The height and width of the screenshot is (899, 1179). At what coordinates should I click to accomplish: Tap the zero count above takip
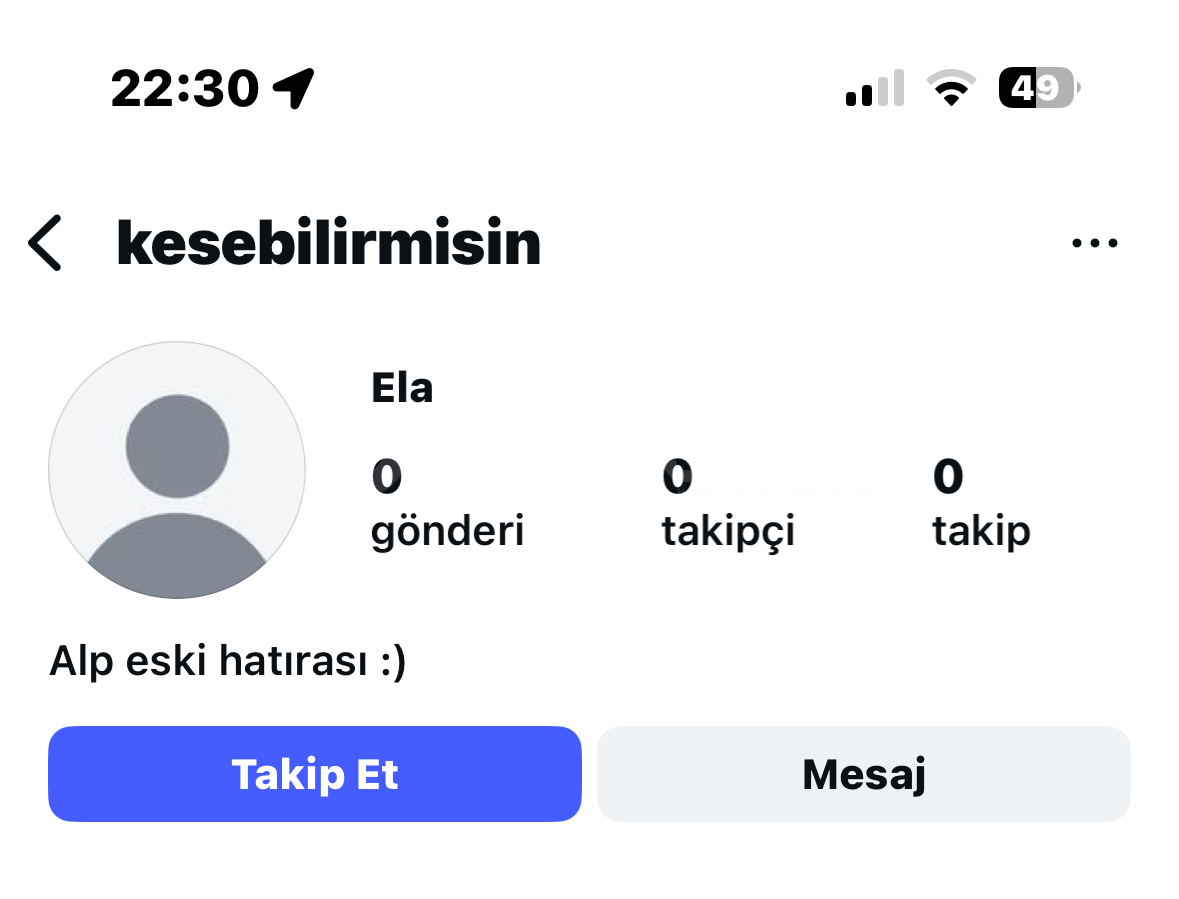point(948,477)
